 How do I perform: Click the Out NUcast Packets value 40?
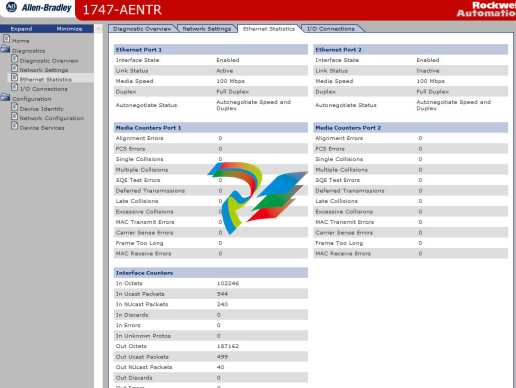220,367
